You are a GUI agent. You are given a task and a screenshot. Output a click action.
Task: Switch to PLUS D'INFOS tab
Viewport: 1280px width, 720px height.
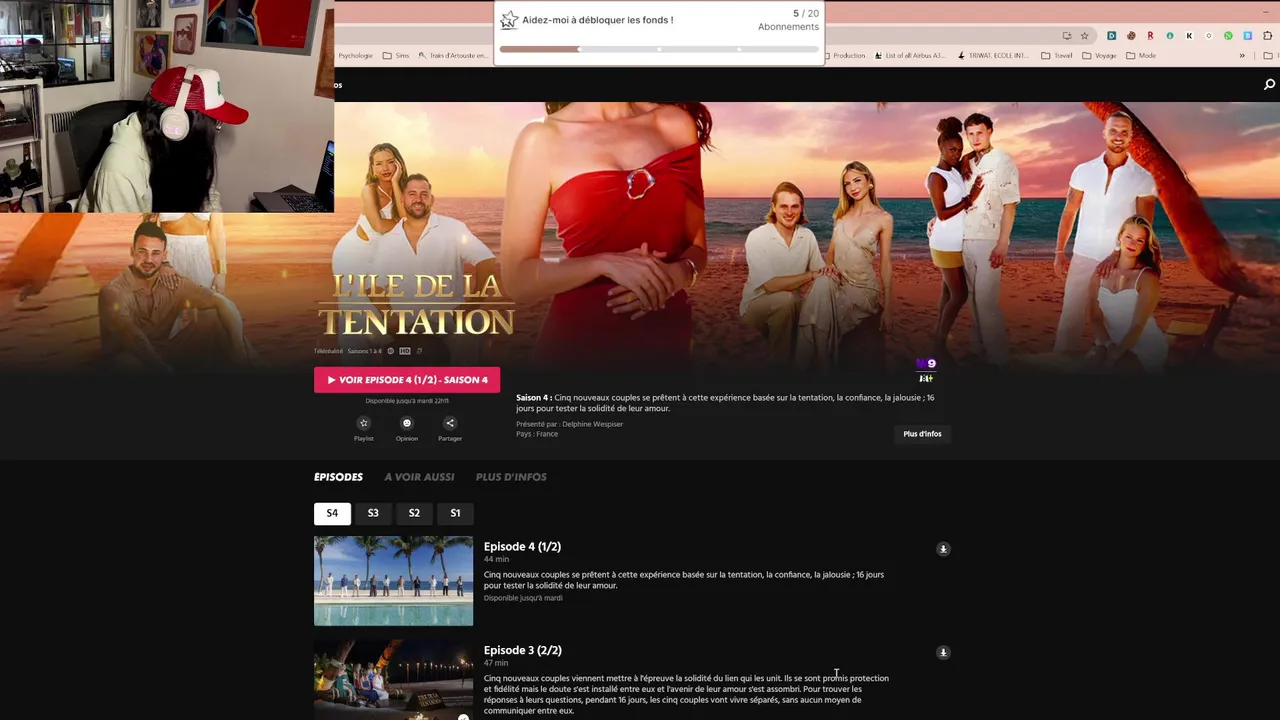511,477
